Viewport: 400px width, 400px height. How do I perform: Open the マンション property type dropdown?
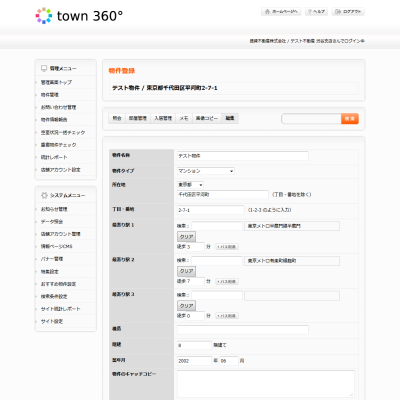pos(206,171)
